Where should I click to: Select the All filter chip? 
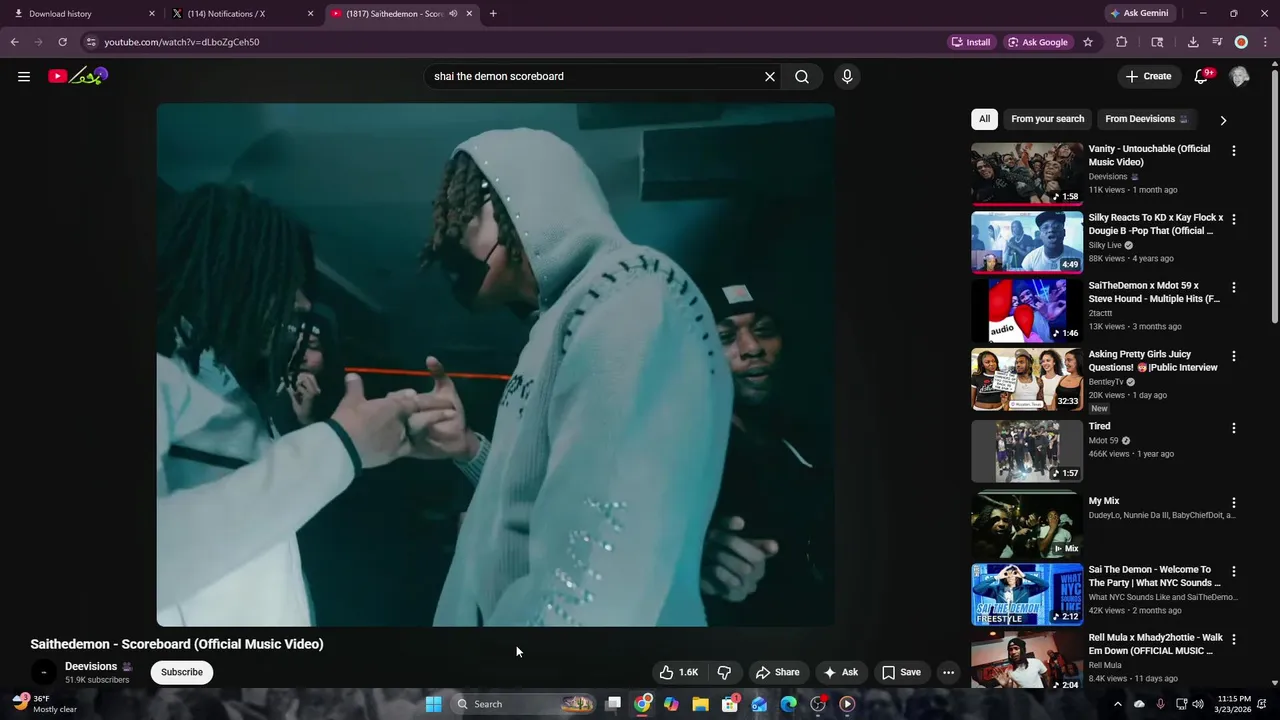coord(984,119)
